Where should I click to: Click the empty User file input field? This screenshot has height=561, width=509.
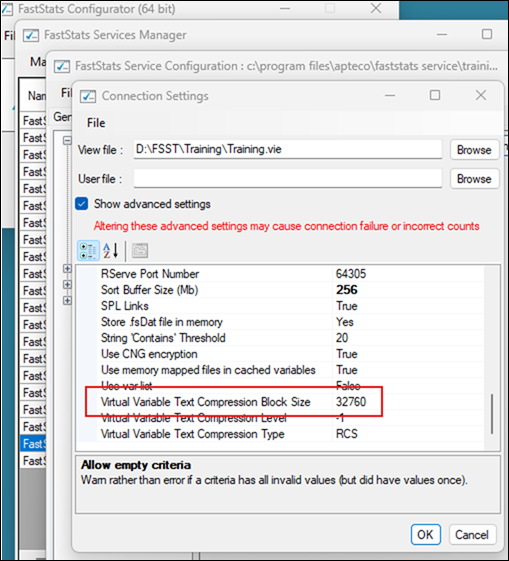[288, 178]
